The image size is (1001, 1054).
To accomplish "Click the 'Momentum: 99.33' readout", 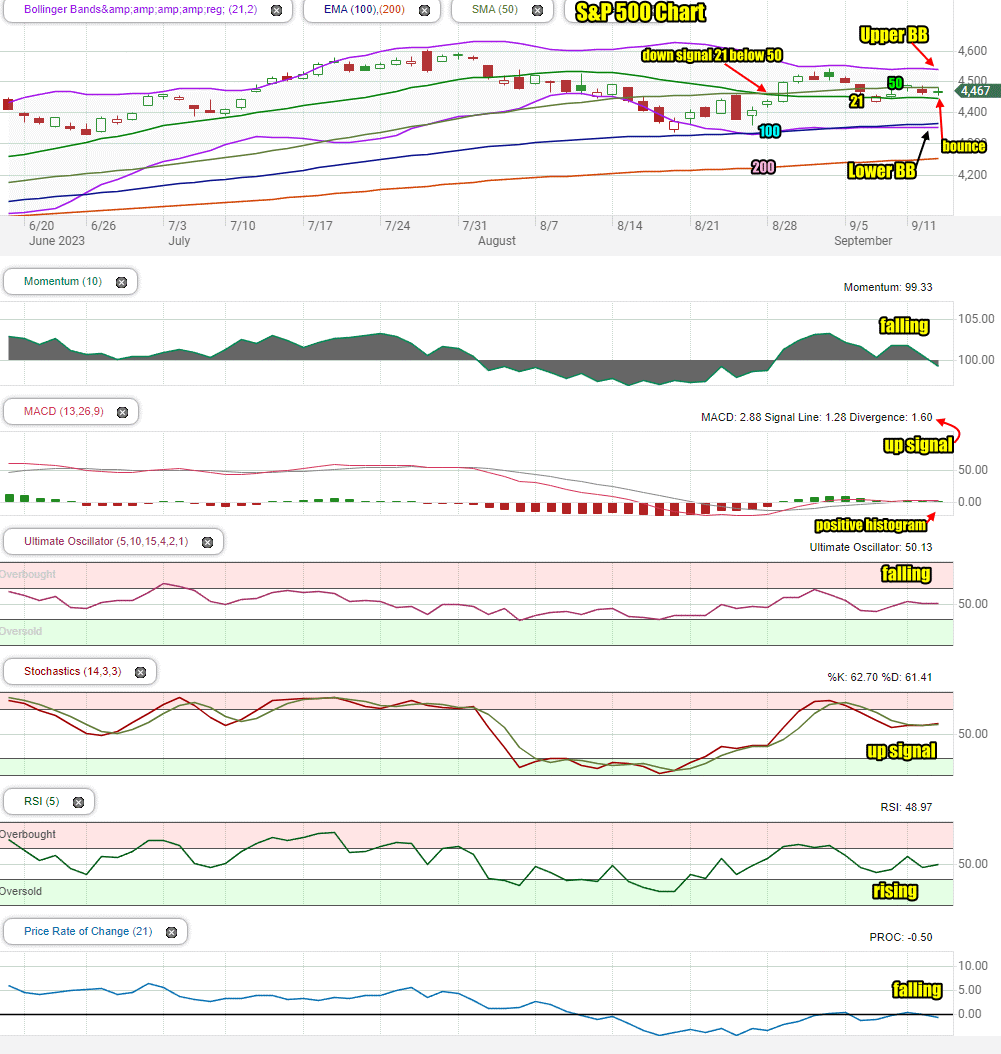I will 888,287.
